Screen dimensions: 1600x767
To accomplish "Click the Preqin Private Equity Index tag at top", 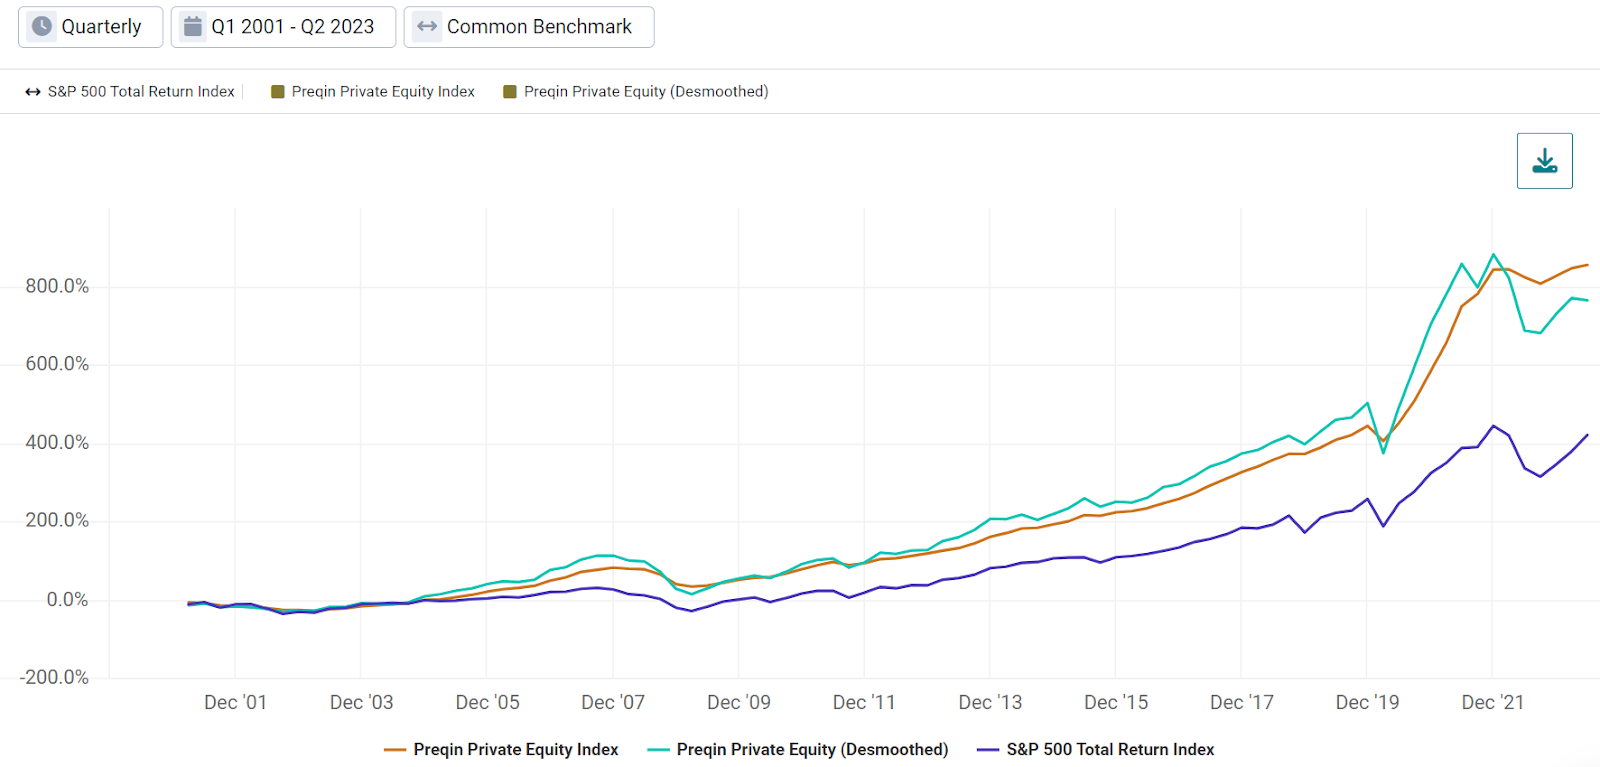I will 373,92.
